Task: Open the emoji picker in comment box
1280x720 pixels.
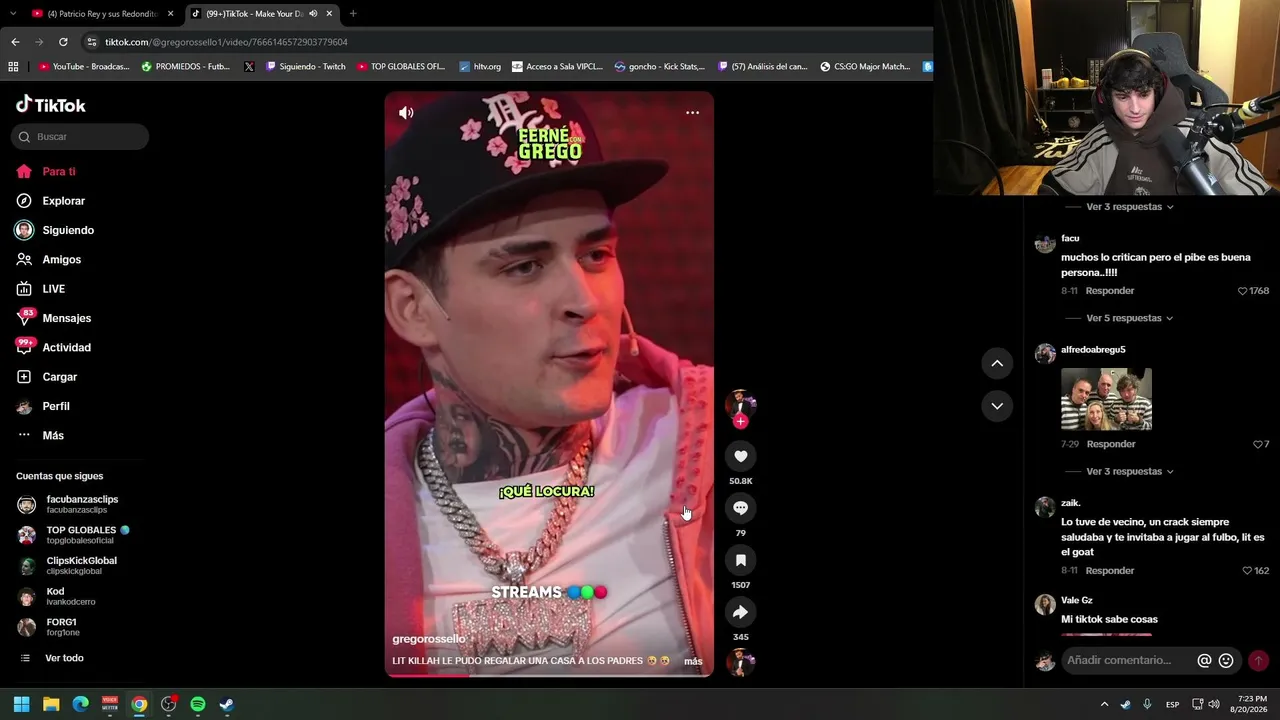Action: [x=1226, y=661]
